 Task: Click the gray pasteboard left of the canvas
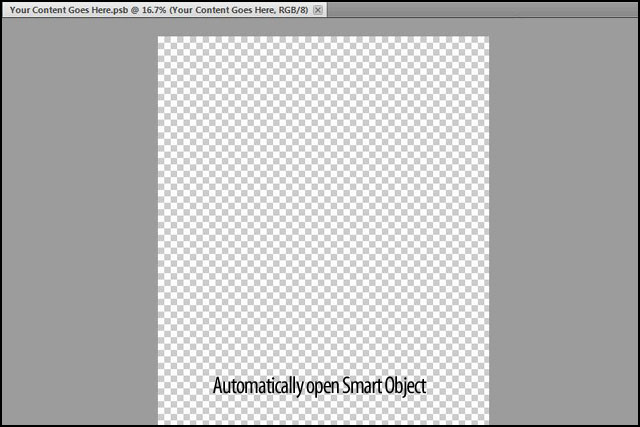80,230
